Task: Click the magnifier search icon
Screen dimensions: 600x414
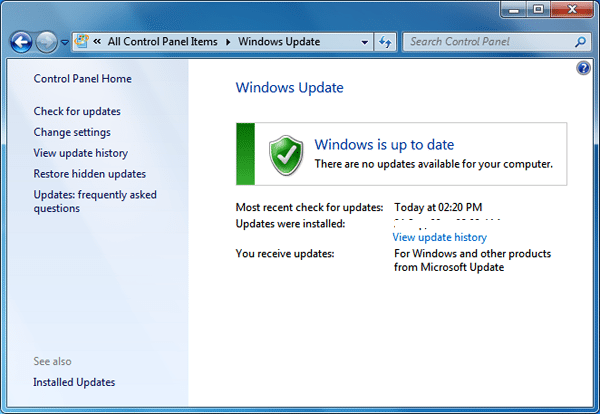Action: click(580, 42)
